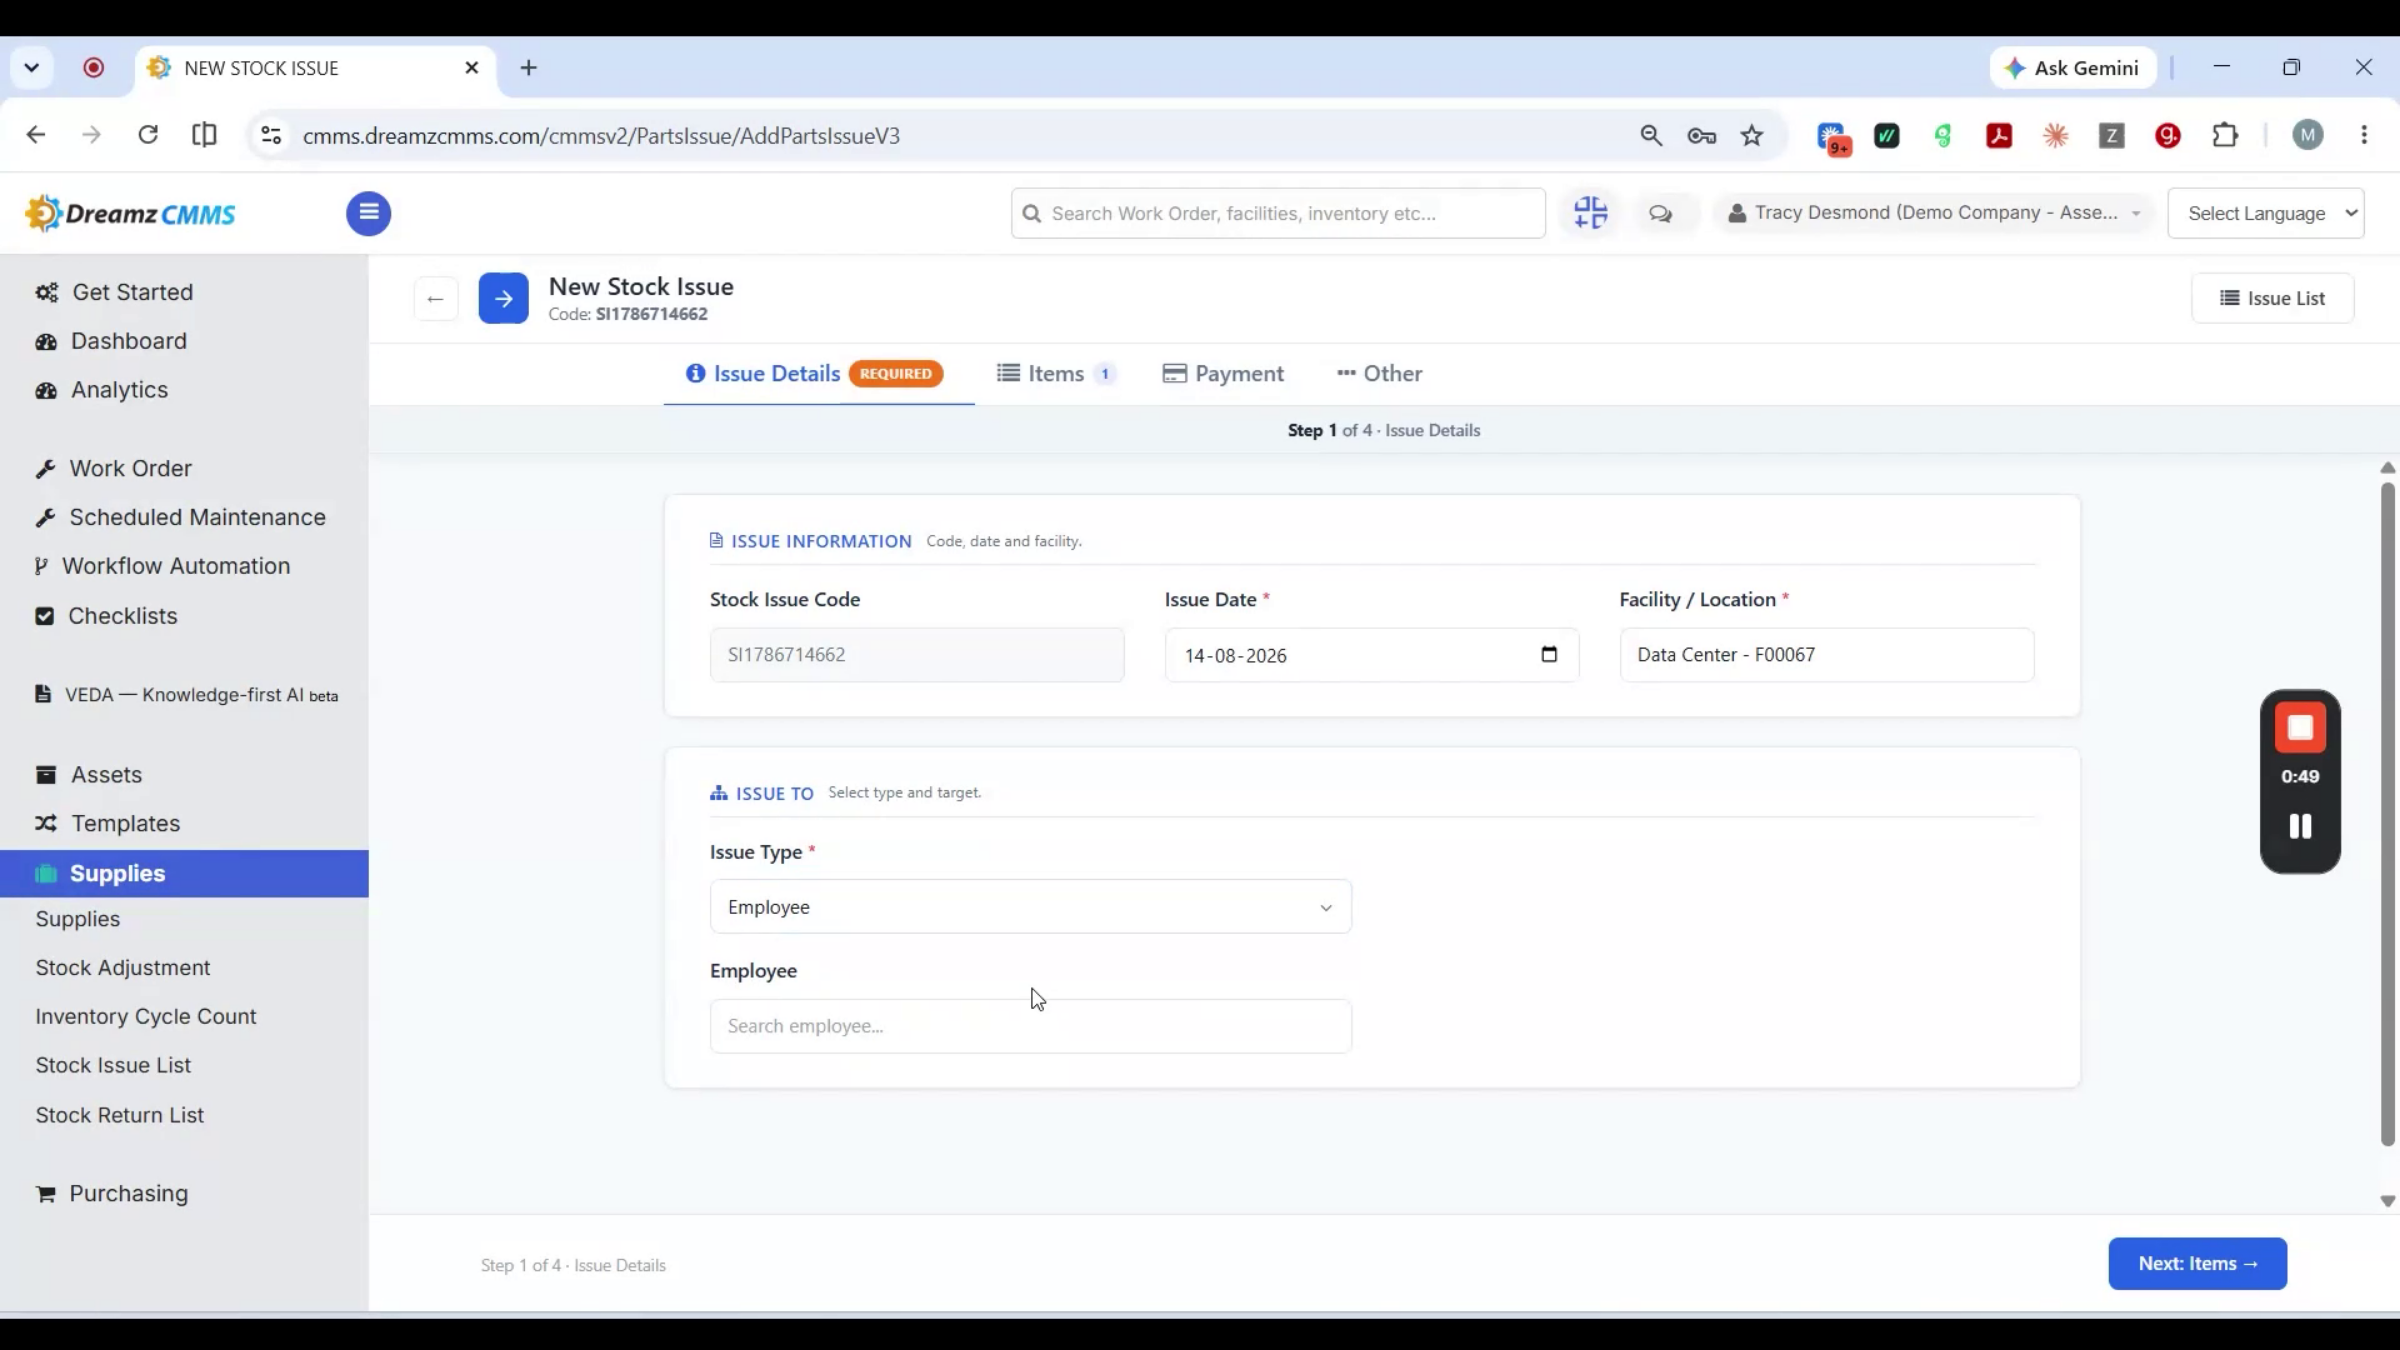Open the Supplies sub-item link

[x=78, y=919]
